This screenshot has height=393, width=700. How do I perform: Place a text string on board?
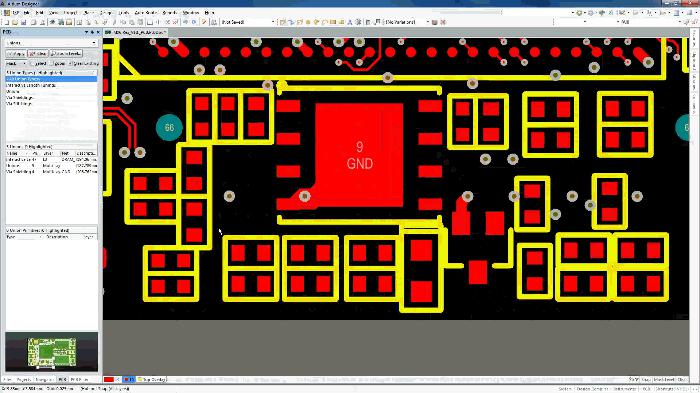point(350,22)
